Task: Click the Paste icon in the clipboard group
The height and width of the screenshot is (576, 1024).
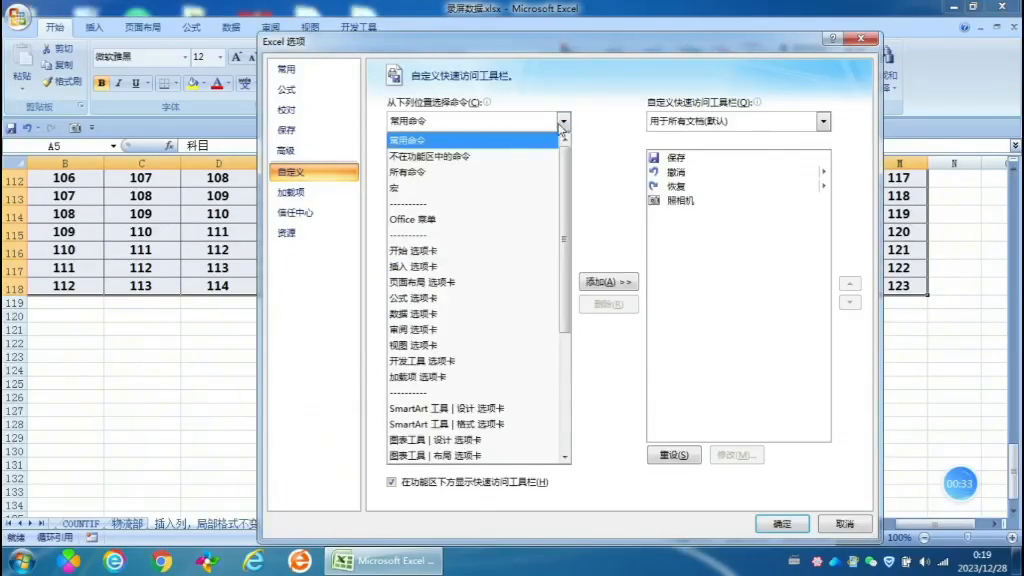Action: (x=23, y=57)
